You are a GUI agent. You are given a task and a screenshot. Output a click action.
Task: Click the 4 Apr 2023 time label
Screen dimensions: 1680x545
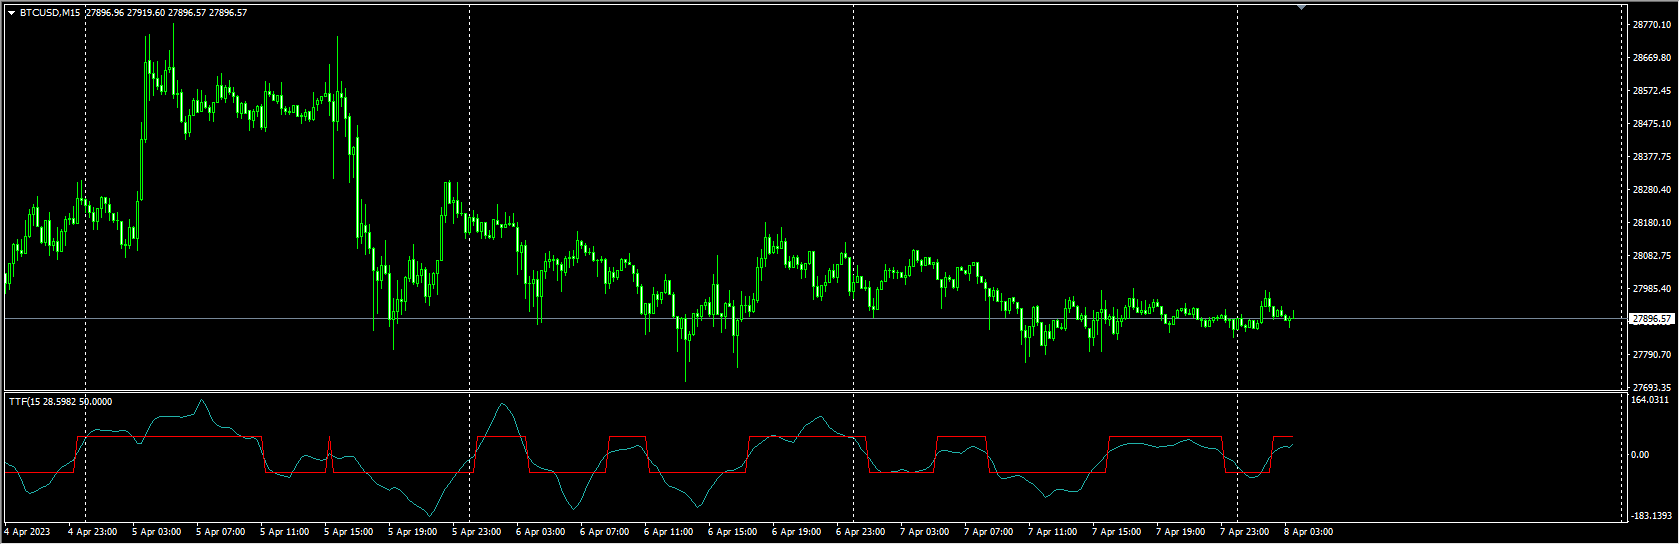coord(27,532)
